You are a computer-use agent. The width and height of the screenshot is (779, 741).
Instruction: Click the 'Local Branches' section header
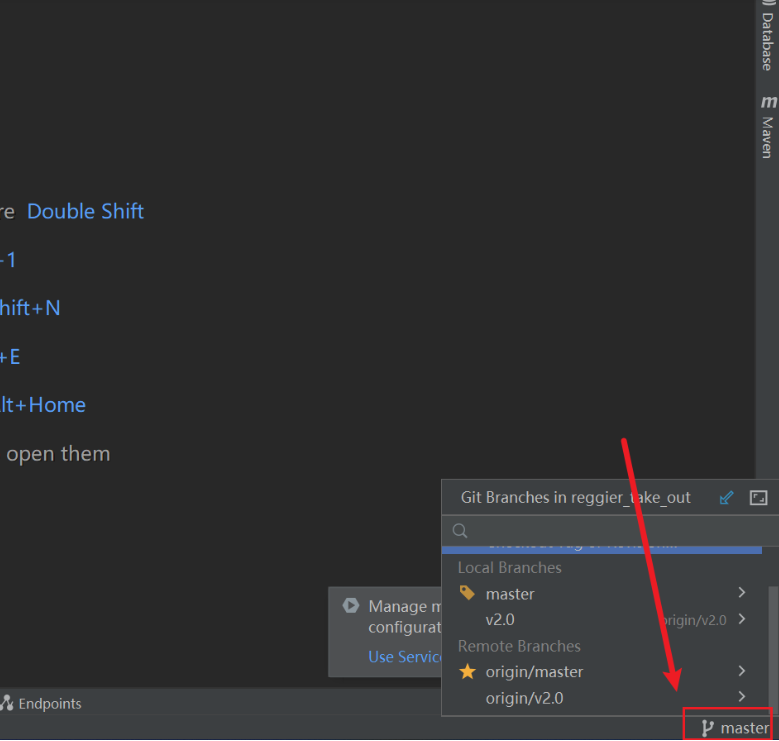[509, 568]
